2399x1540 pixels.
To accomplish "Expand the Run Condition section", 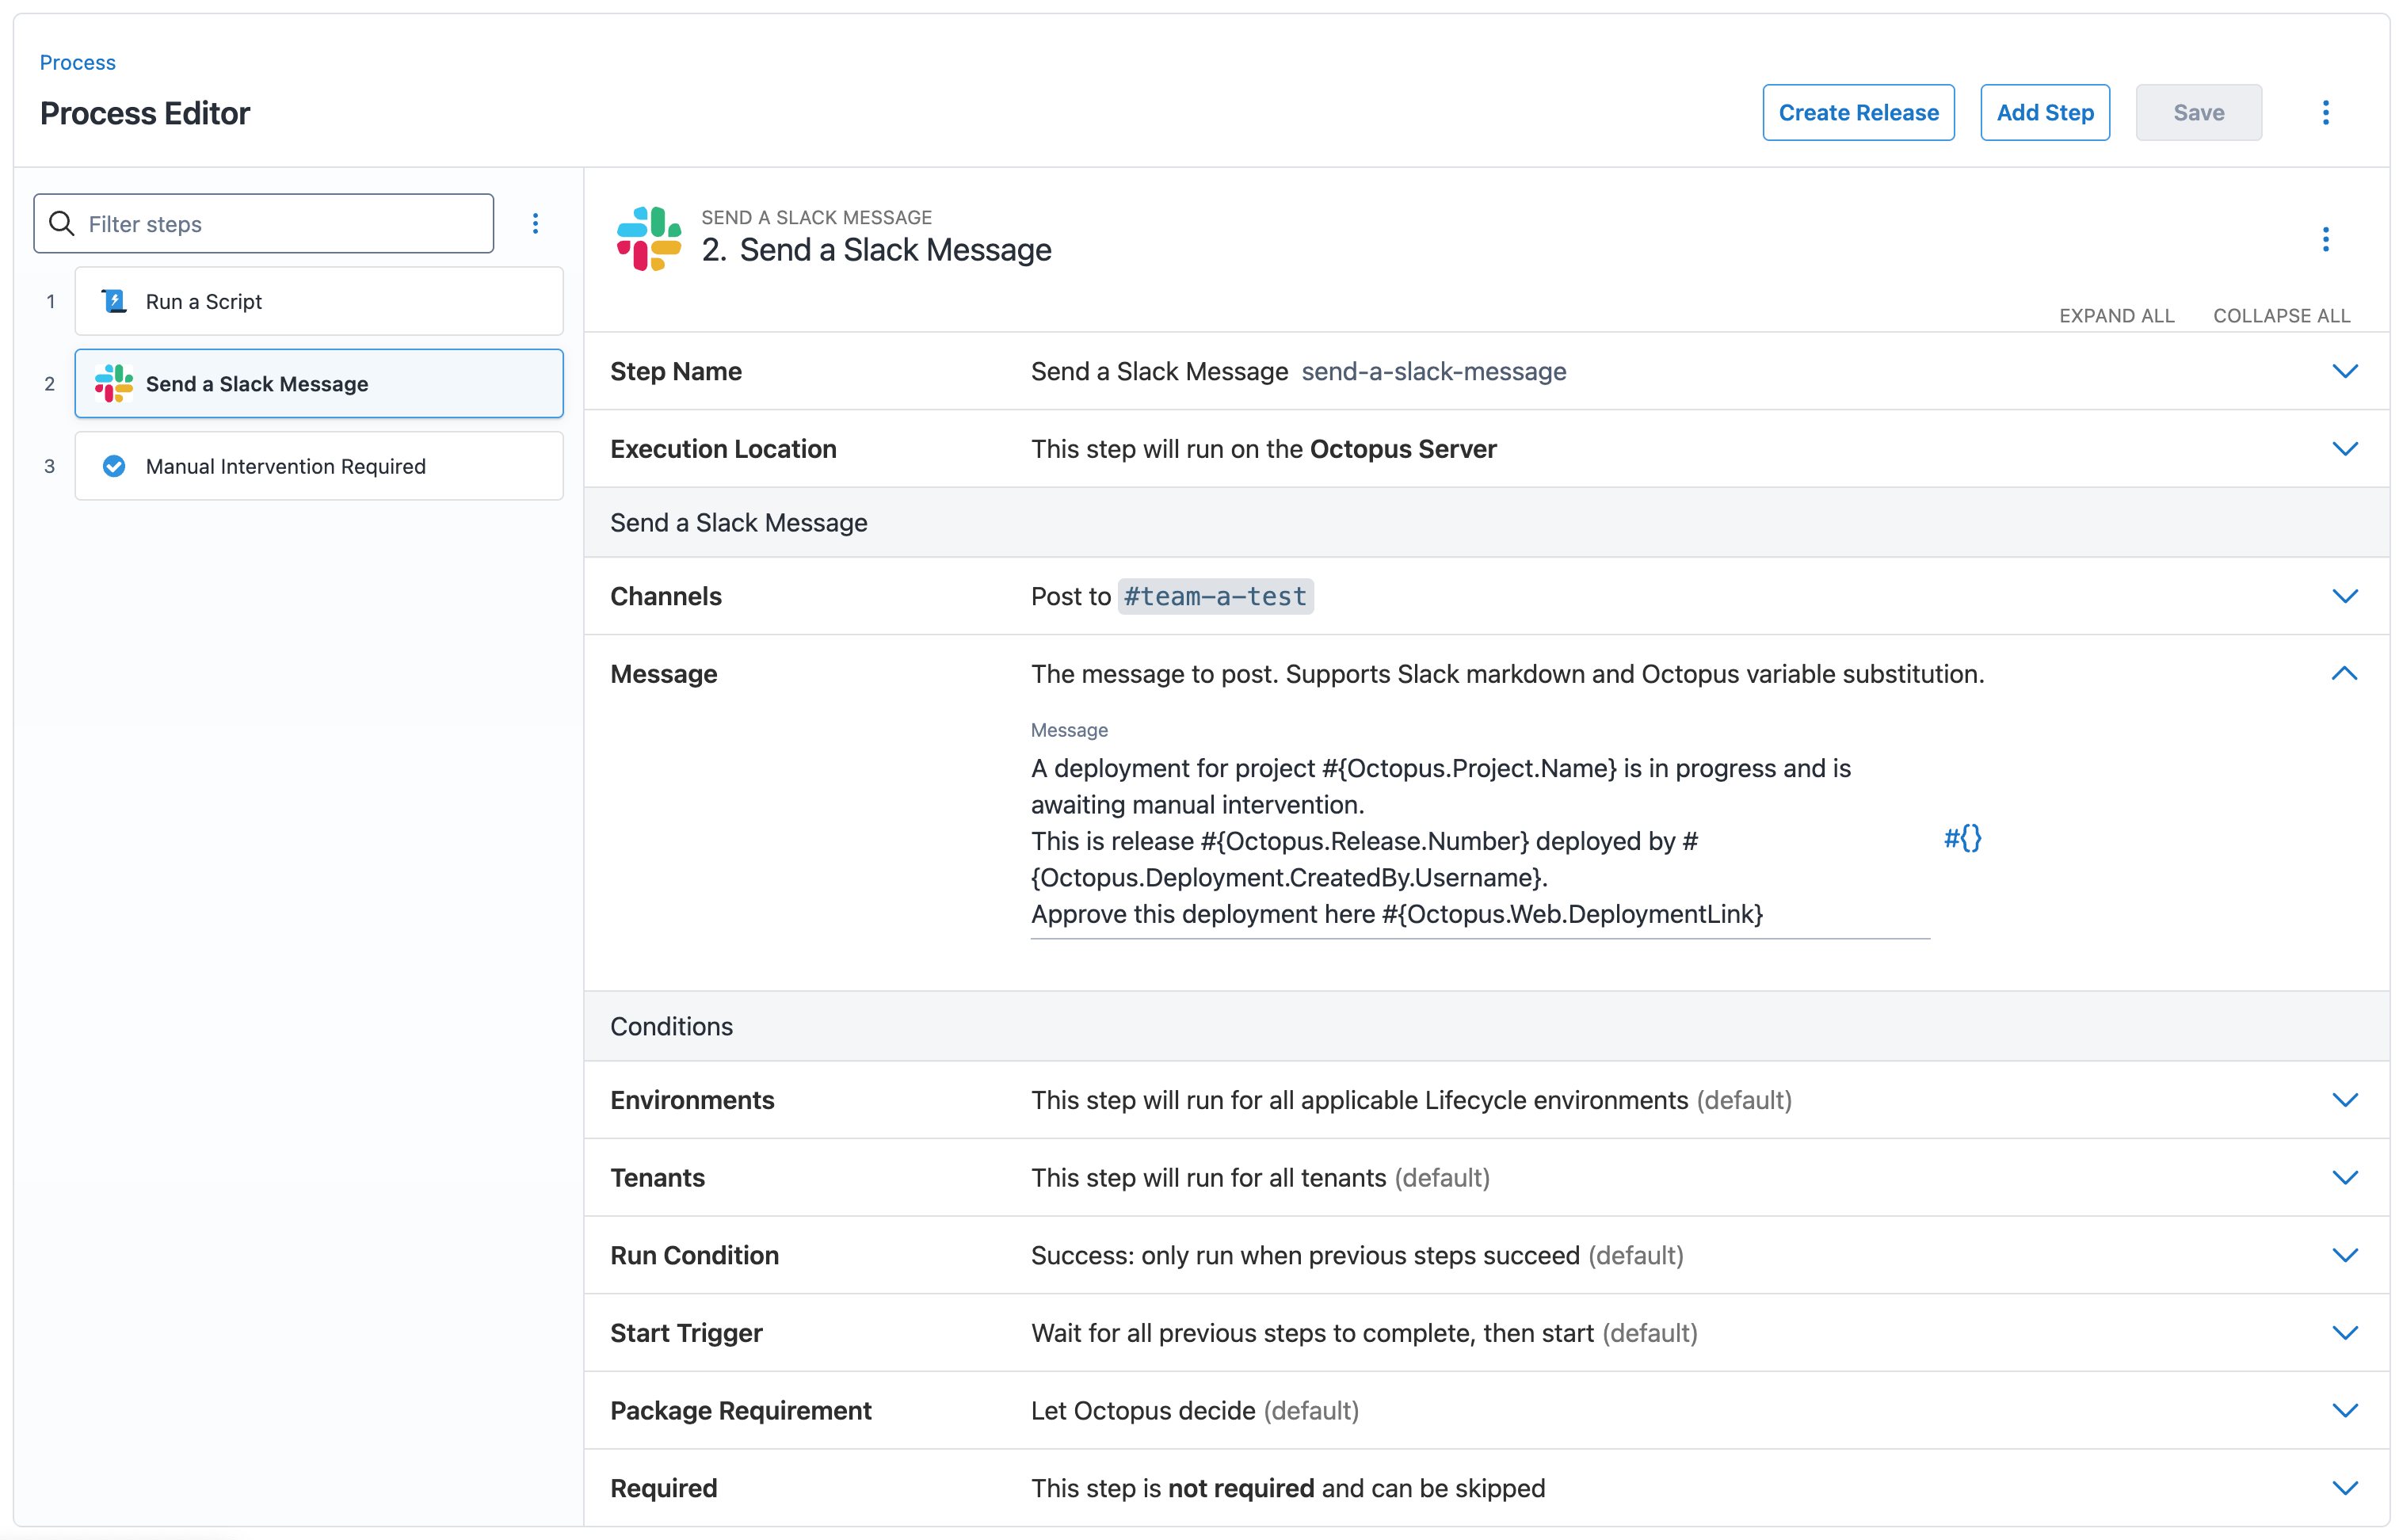I will [x=2344, y=1255].
